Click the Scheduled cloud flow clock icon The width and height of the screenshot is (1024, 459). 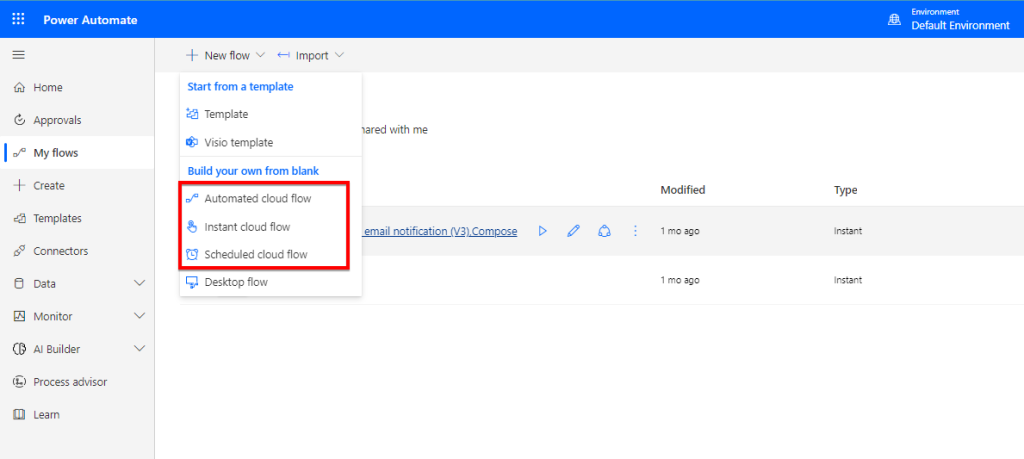pos(192,255)
